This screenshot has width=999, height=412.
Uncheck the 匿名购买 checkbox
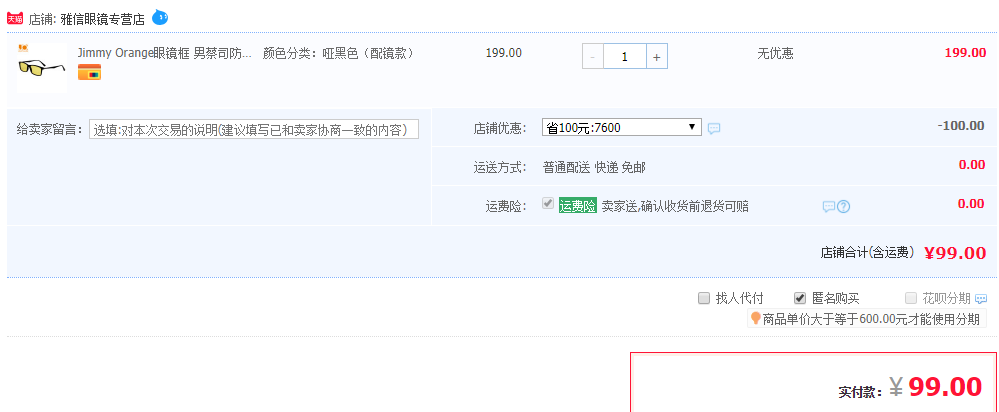pyautogui.click(x=800, y=298)
